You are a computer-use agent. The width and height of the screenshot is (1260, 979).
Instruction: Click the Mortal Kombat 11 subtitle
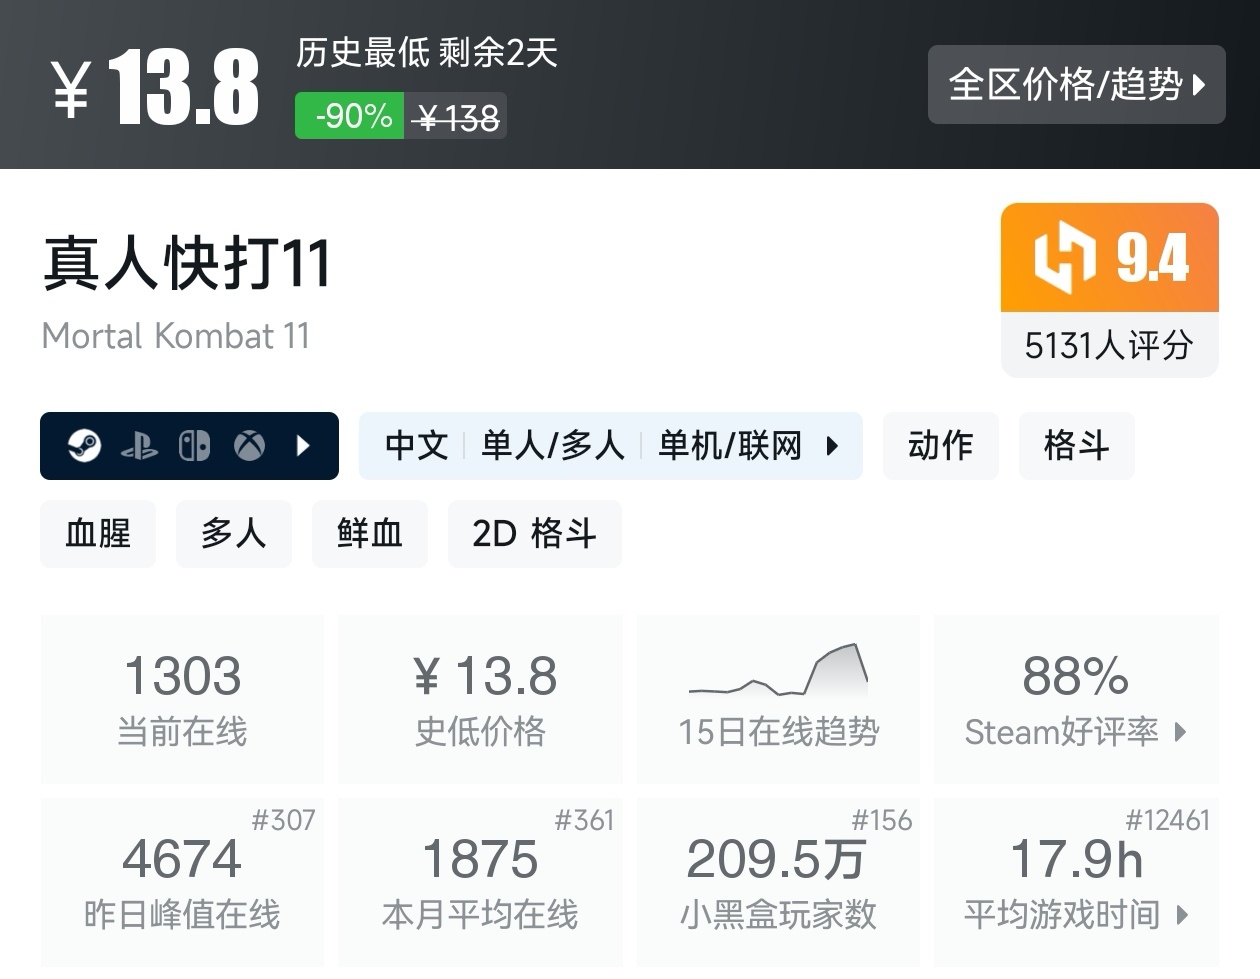[x=176, y=336]
